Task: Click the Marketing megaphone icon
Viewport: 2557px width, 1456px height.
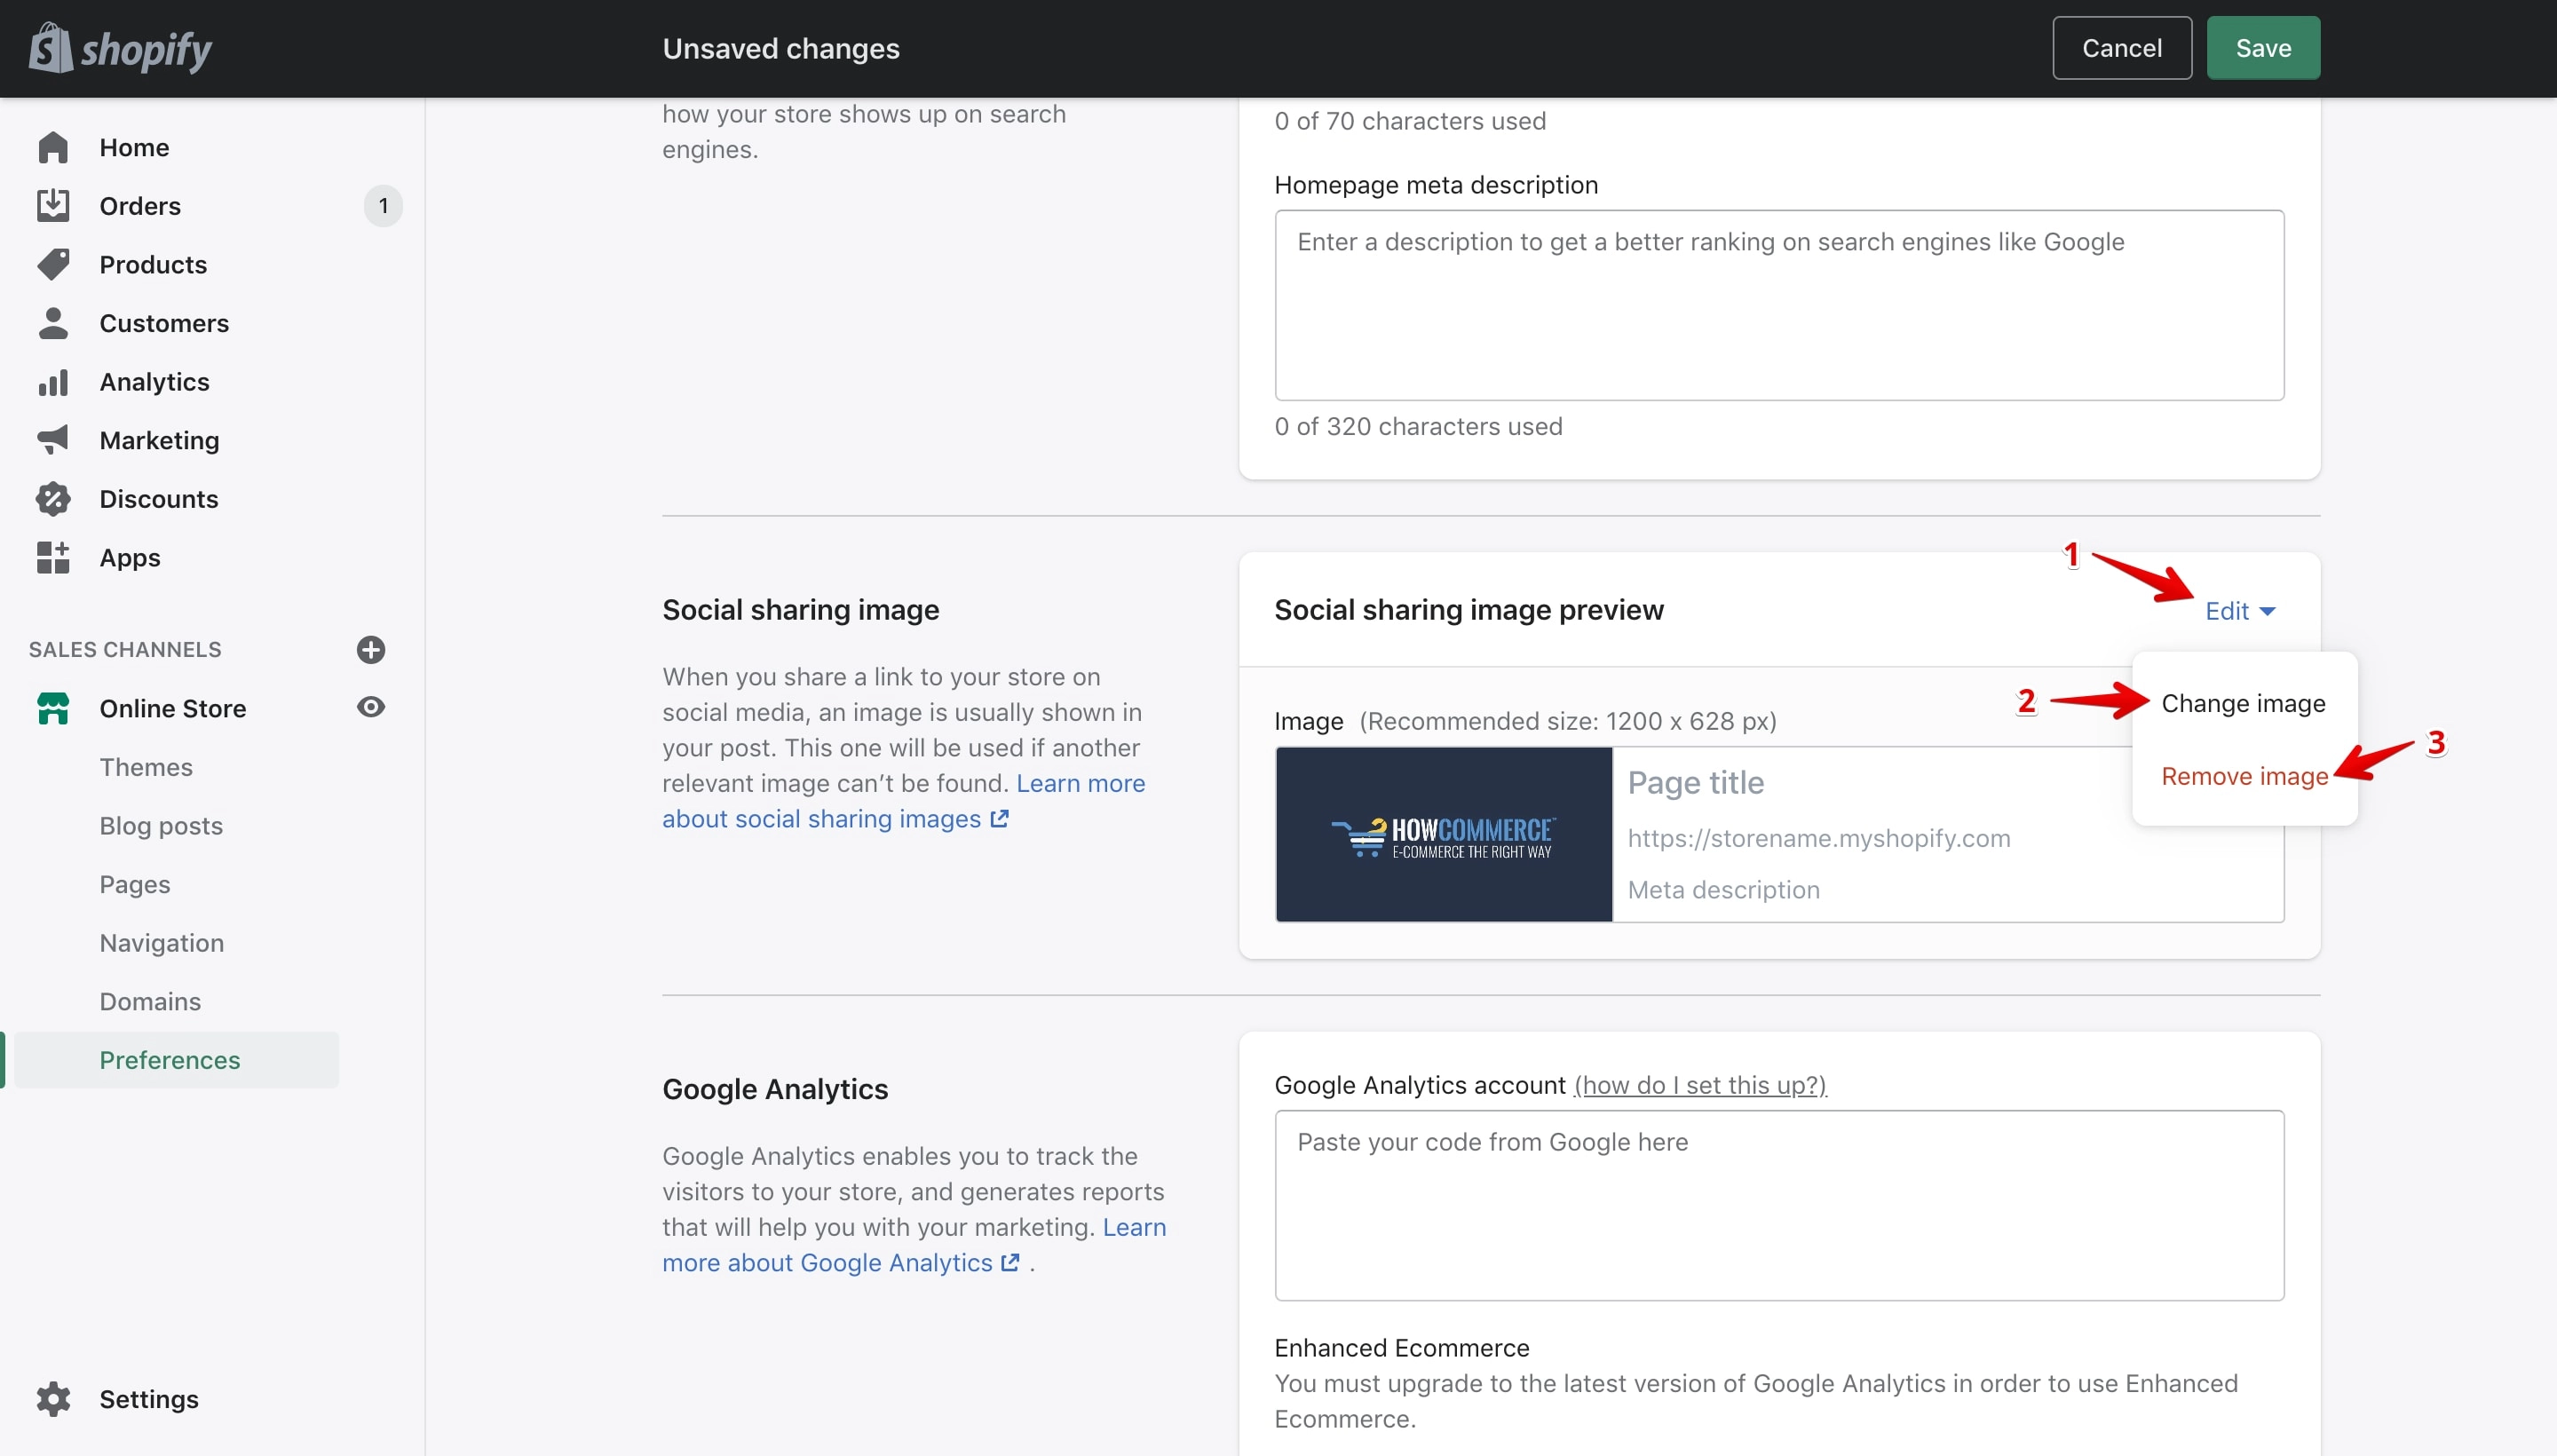Action: [x=53, y=440]
